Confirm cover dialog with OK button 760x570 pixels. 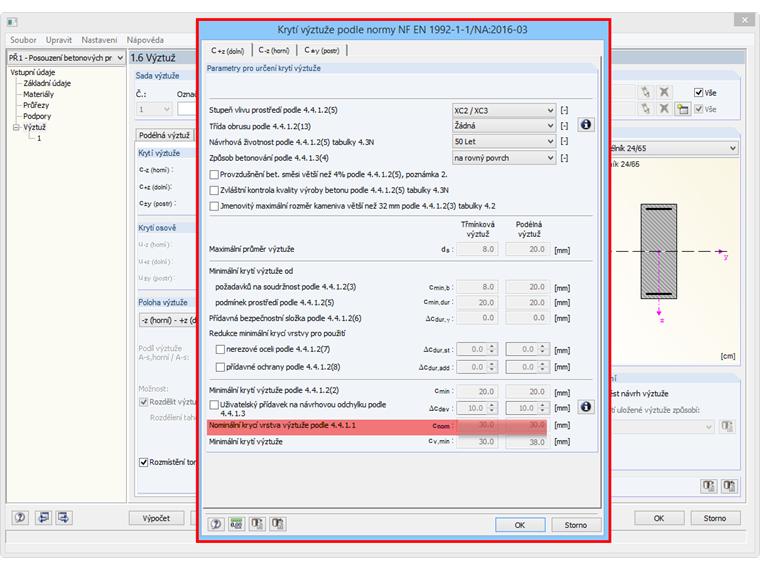tap(520, 525)
